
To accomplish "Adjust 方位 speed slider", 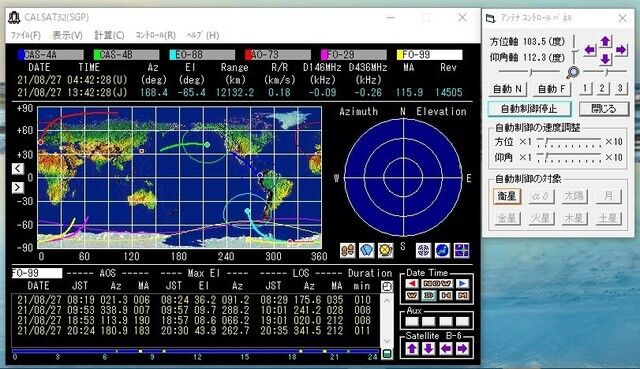I will pyautogui.click(x=569, y=142).
